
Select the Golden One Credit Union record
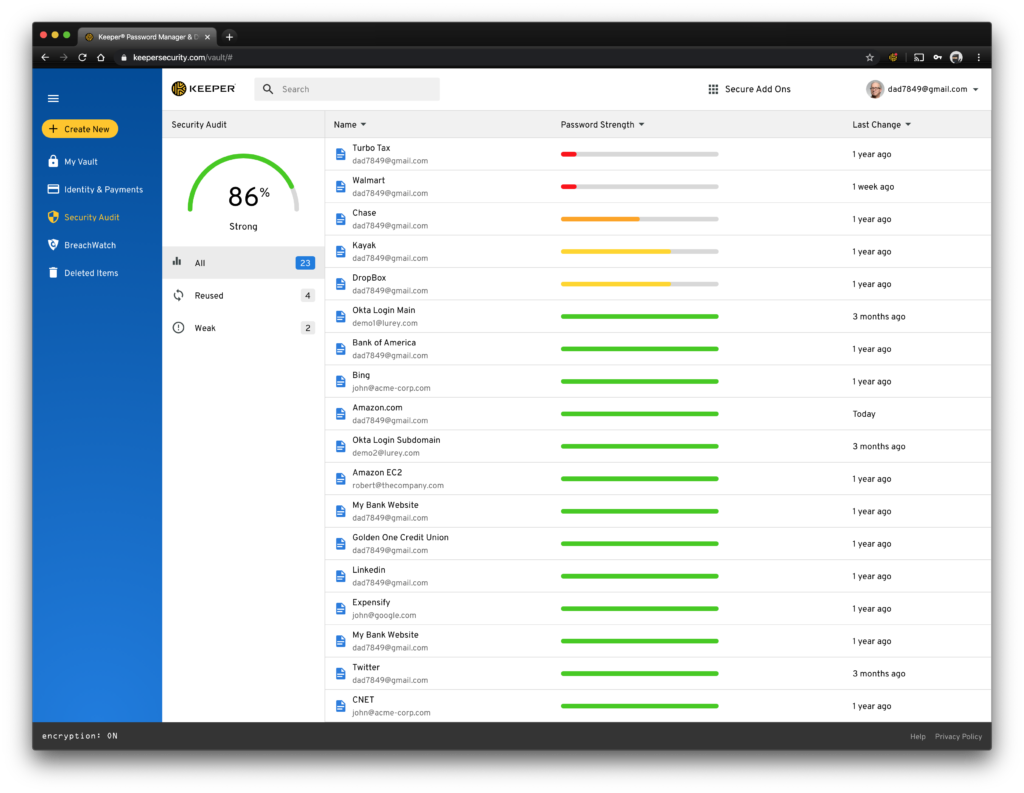coord(658,543)
